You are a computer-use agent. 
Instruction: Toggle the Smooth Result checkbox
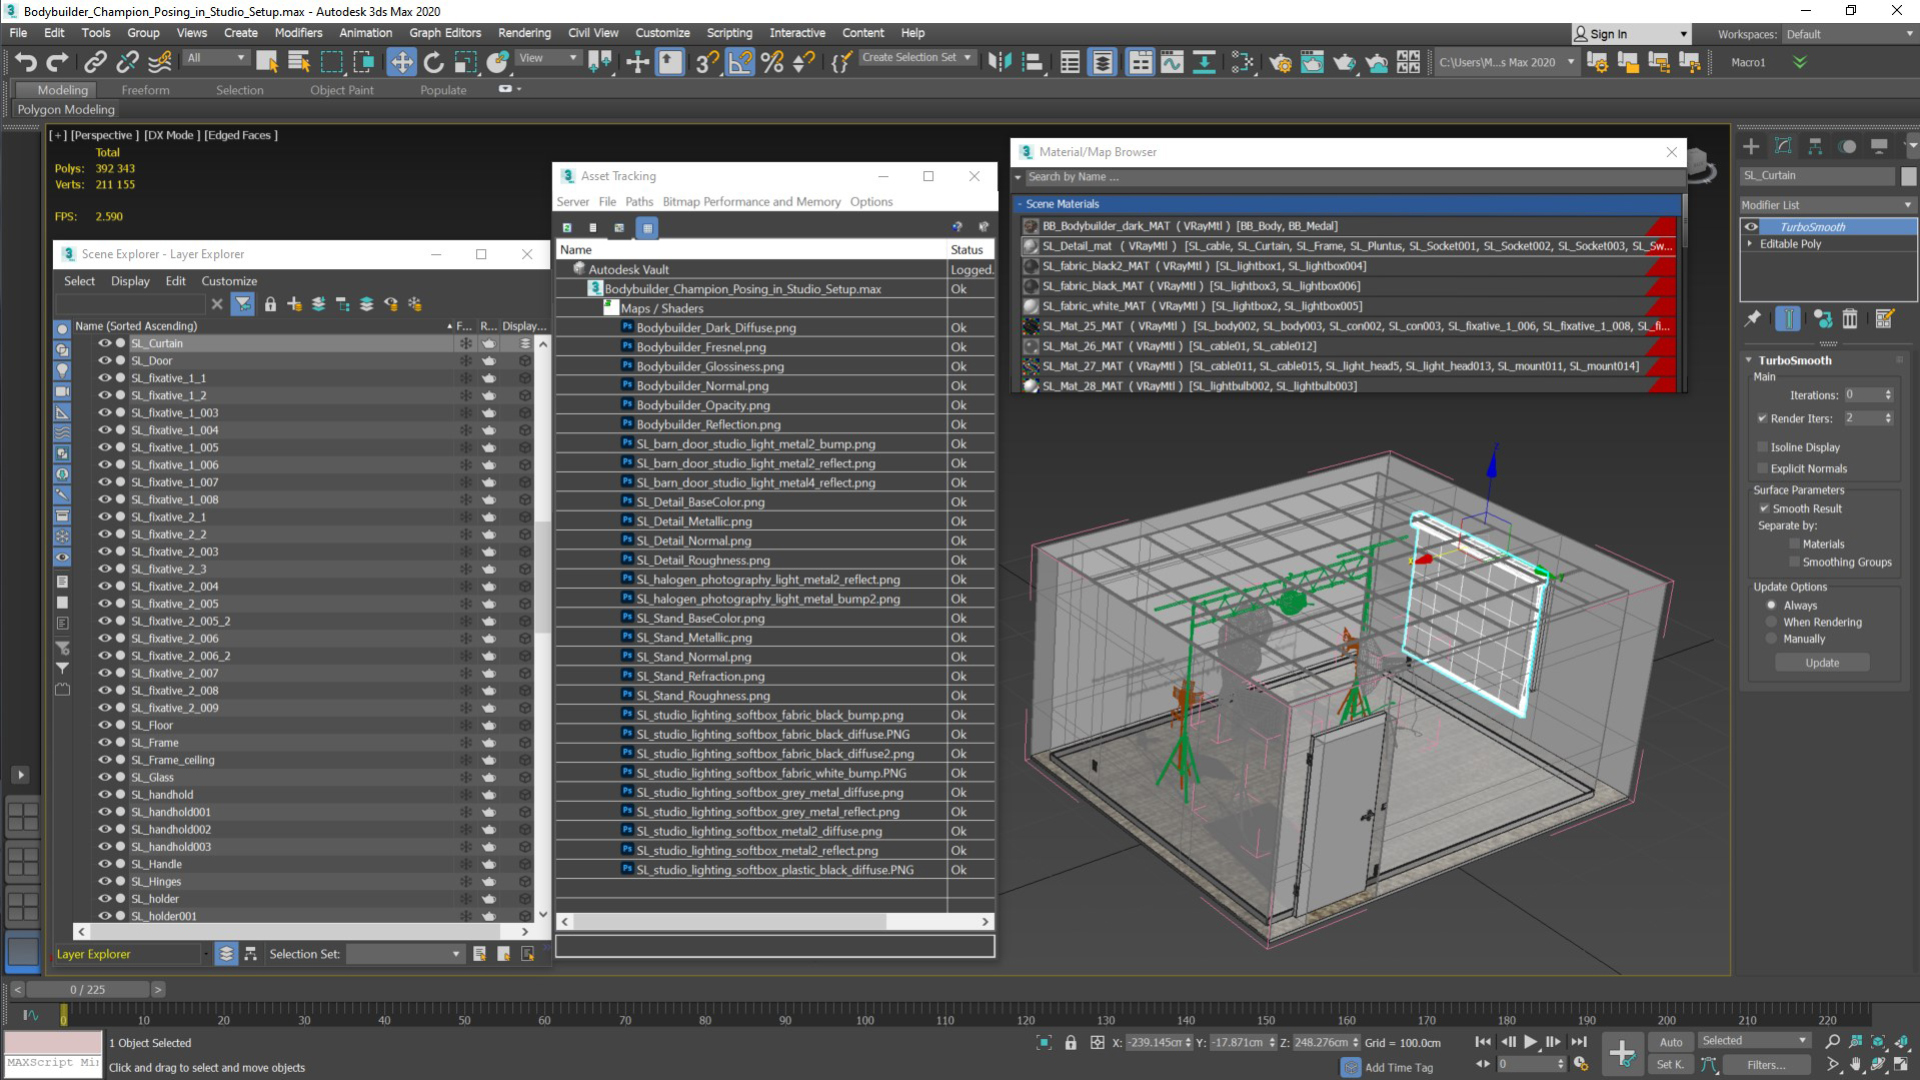1764,508
